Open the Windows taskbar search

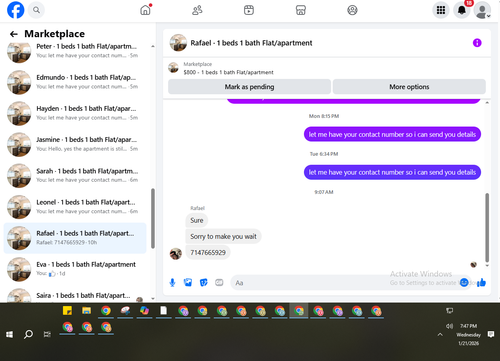pyautogui.click(x=28, y=334)
